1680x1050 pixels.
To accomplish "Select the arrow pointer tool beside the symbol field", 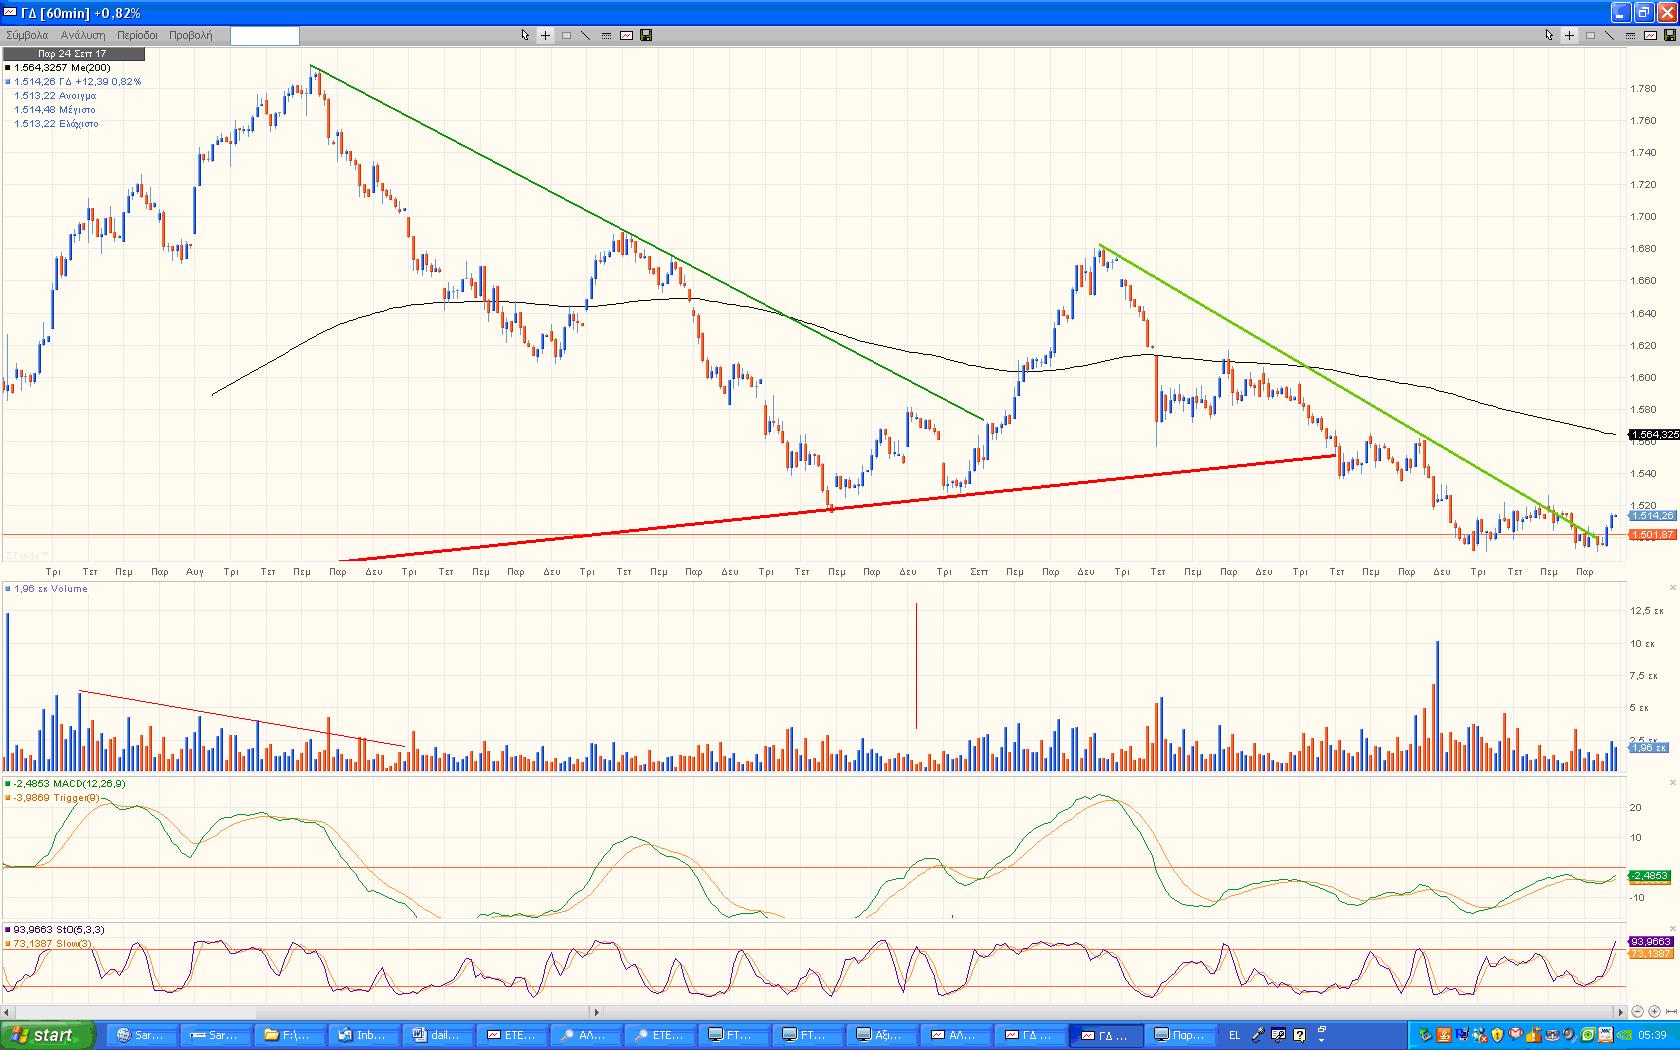I will coord(525,35).
